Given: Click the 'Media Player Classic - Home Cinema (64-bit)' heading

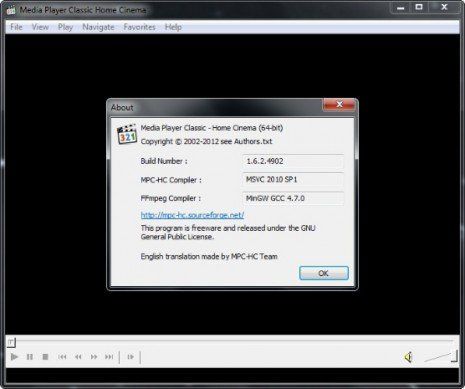Looking at the screenshot, I should [x=212, y=128].
